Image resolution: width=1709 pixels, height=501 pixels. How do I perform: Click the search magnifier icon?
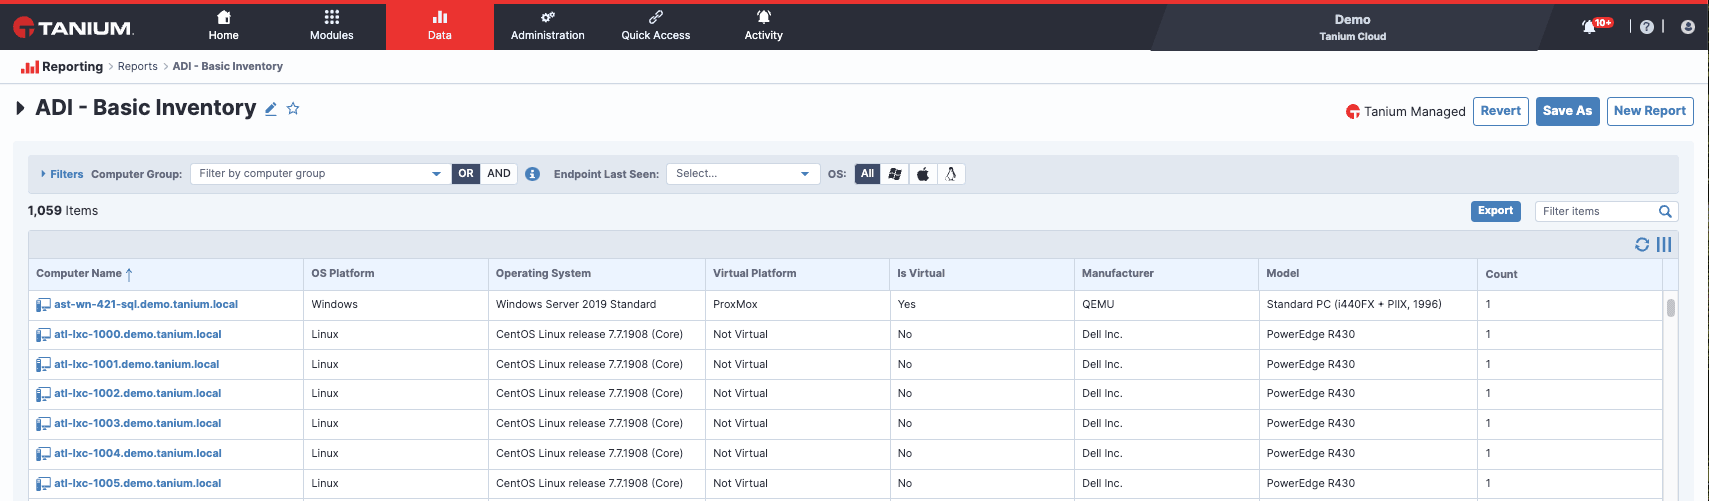tap(1665, 211)
